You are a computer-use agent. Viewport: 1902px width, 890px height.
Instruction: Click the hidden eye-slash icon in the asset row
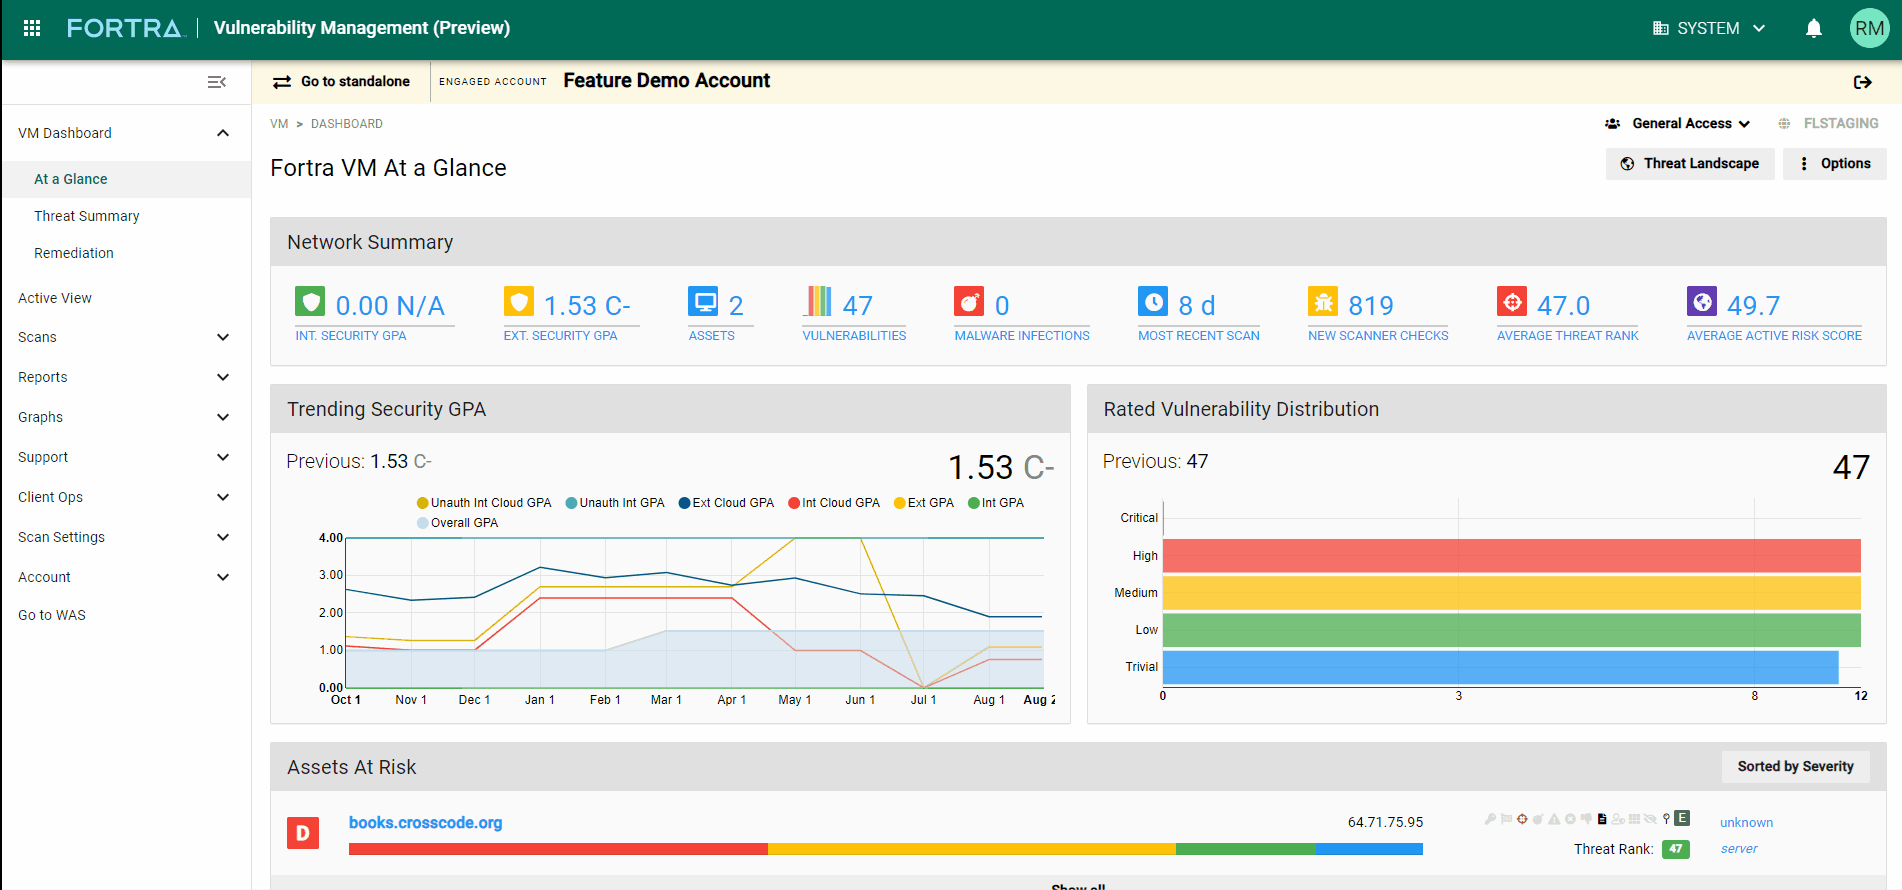pyautogui.click(x=1650, y=819)
